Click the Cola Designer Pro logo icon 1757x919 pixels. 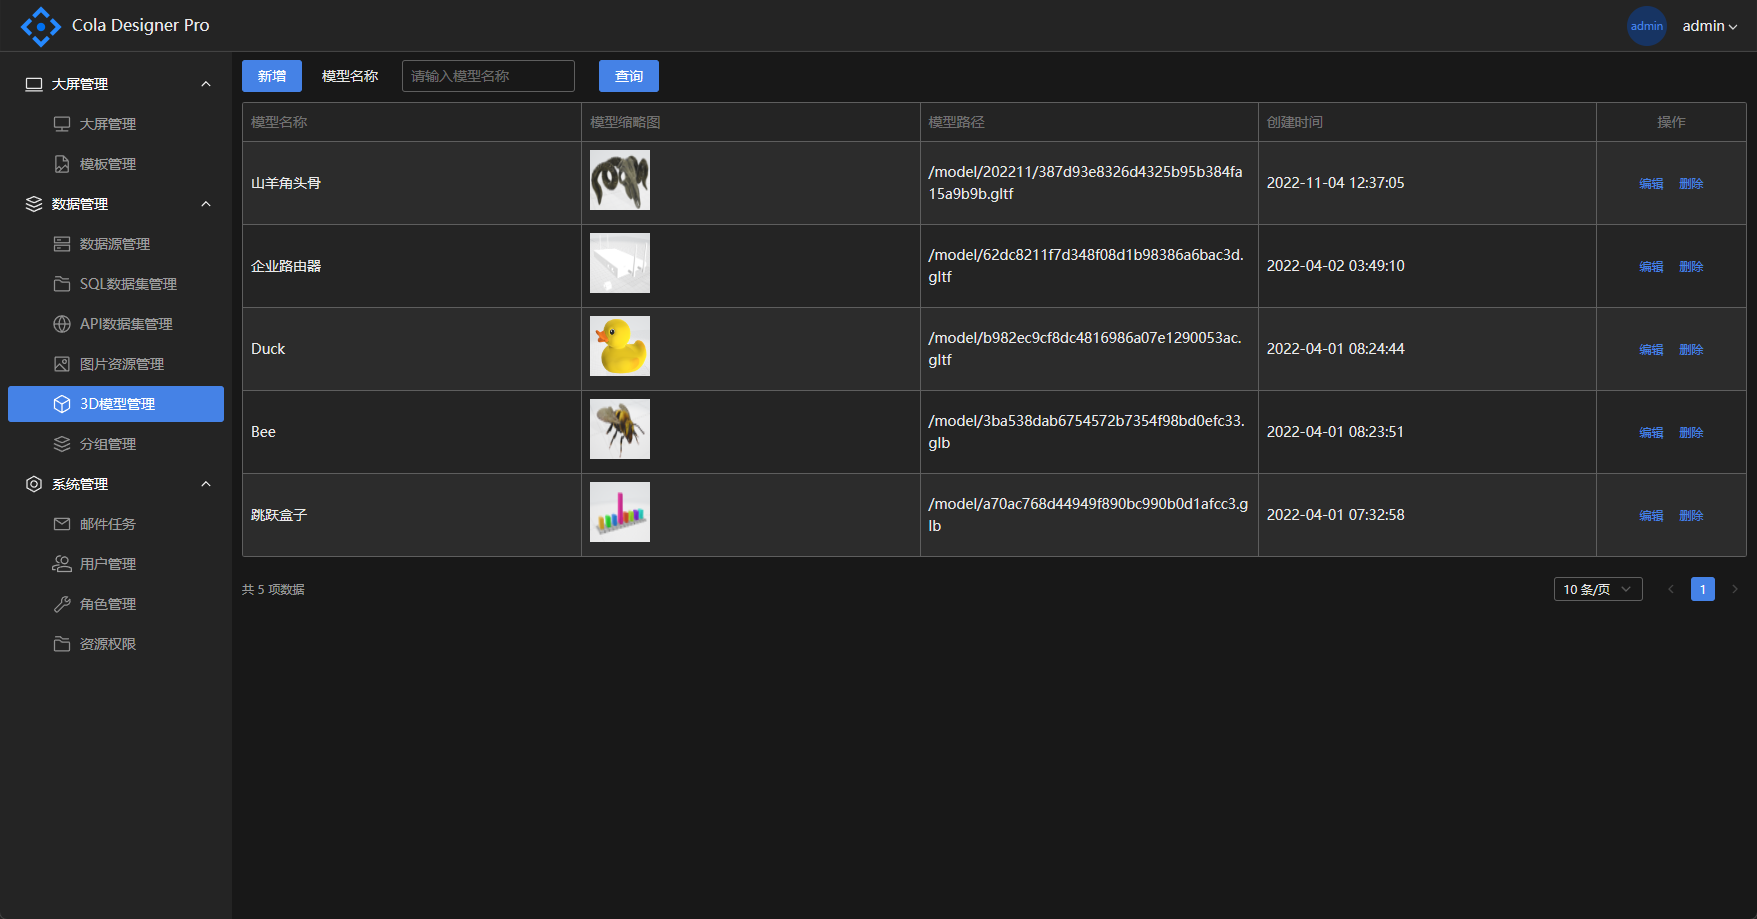click(x=40, y=26)
